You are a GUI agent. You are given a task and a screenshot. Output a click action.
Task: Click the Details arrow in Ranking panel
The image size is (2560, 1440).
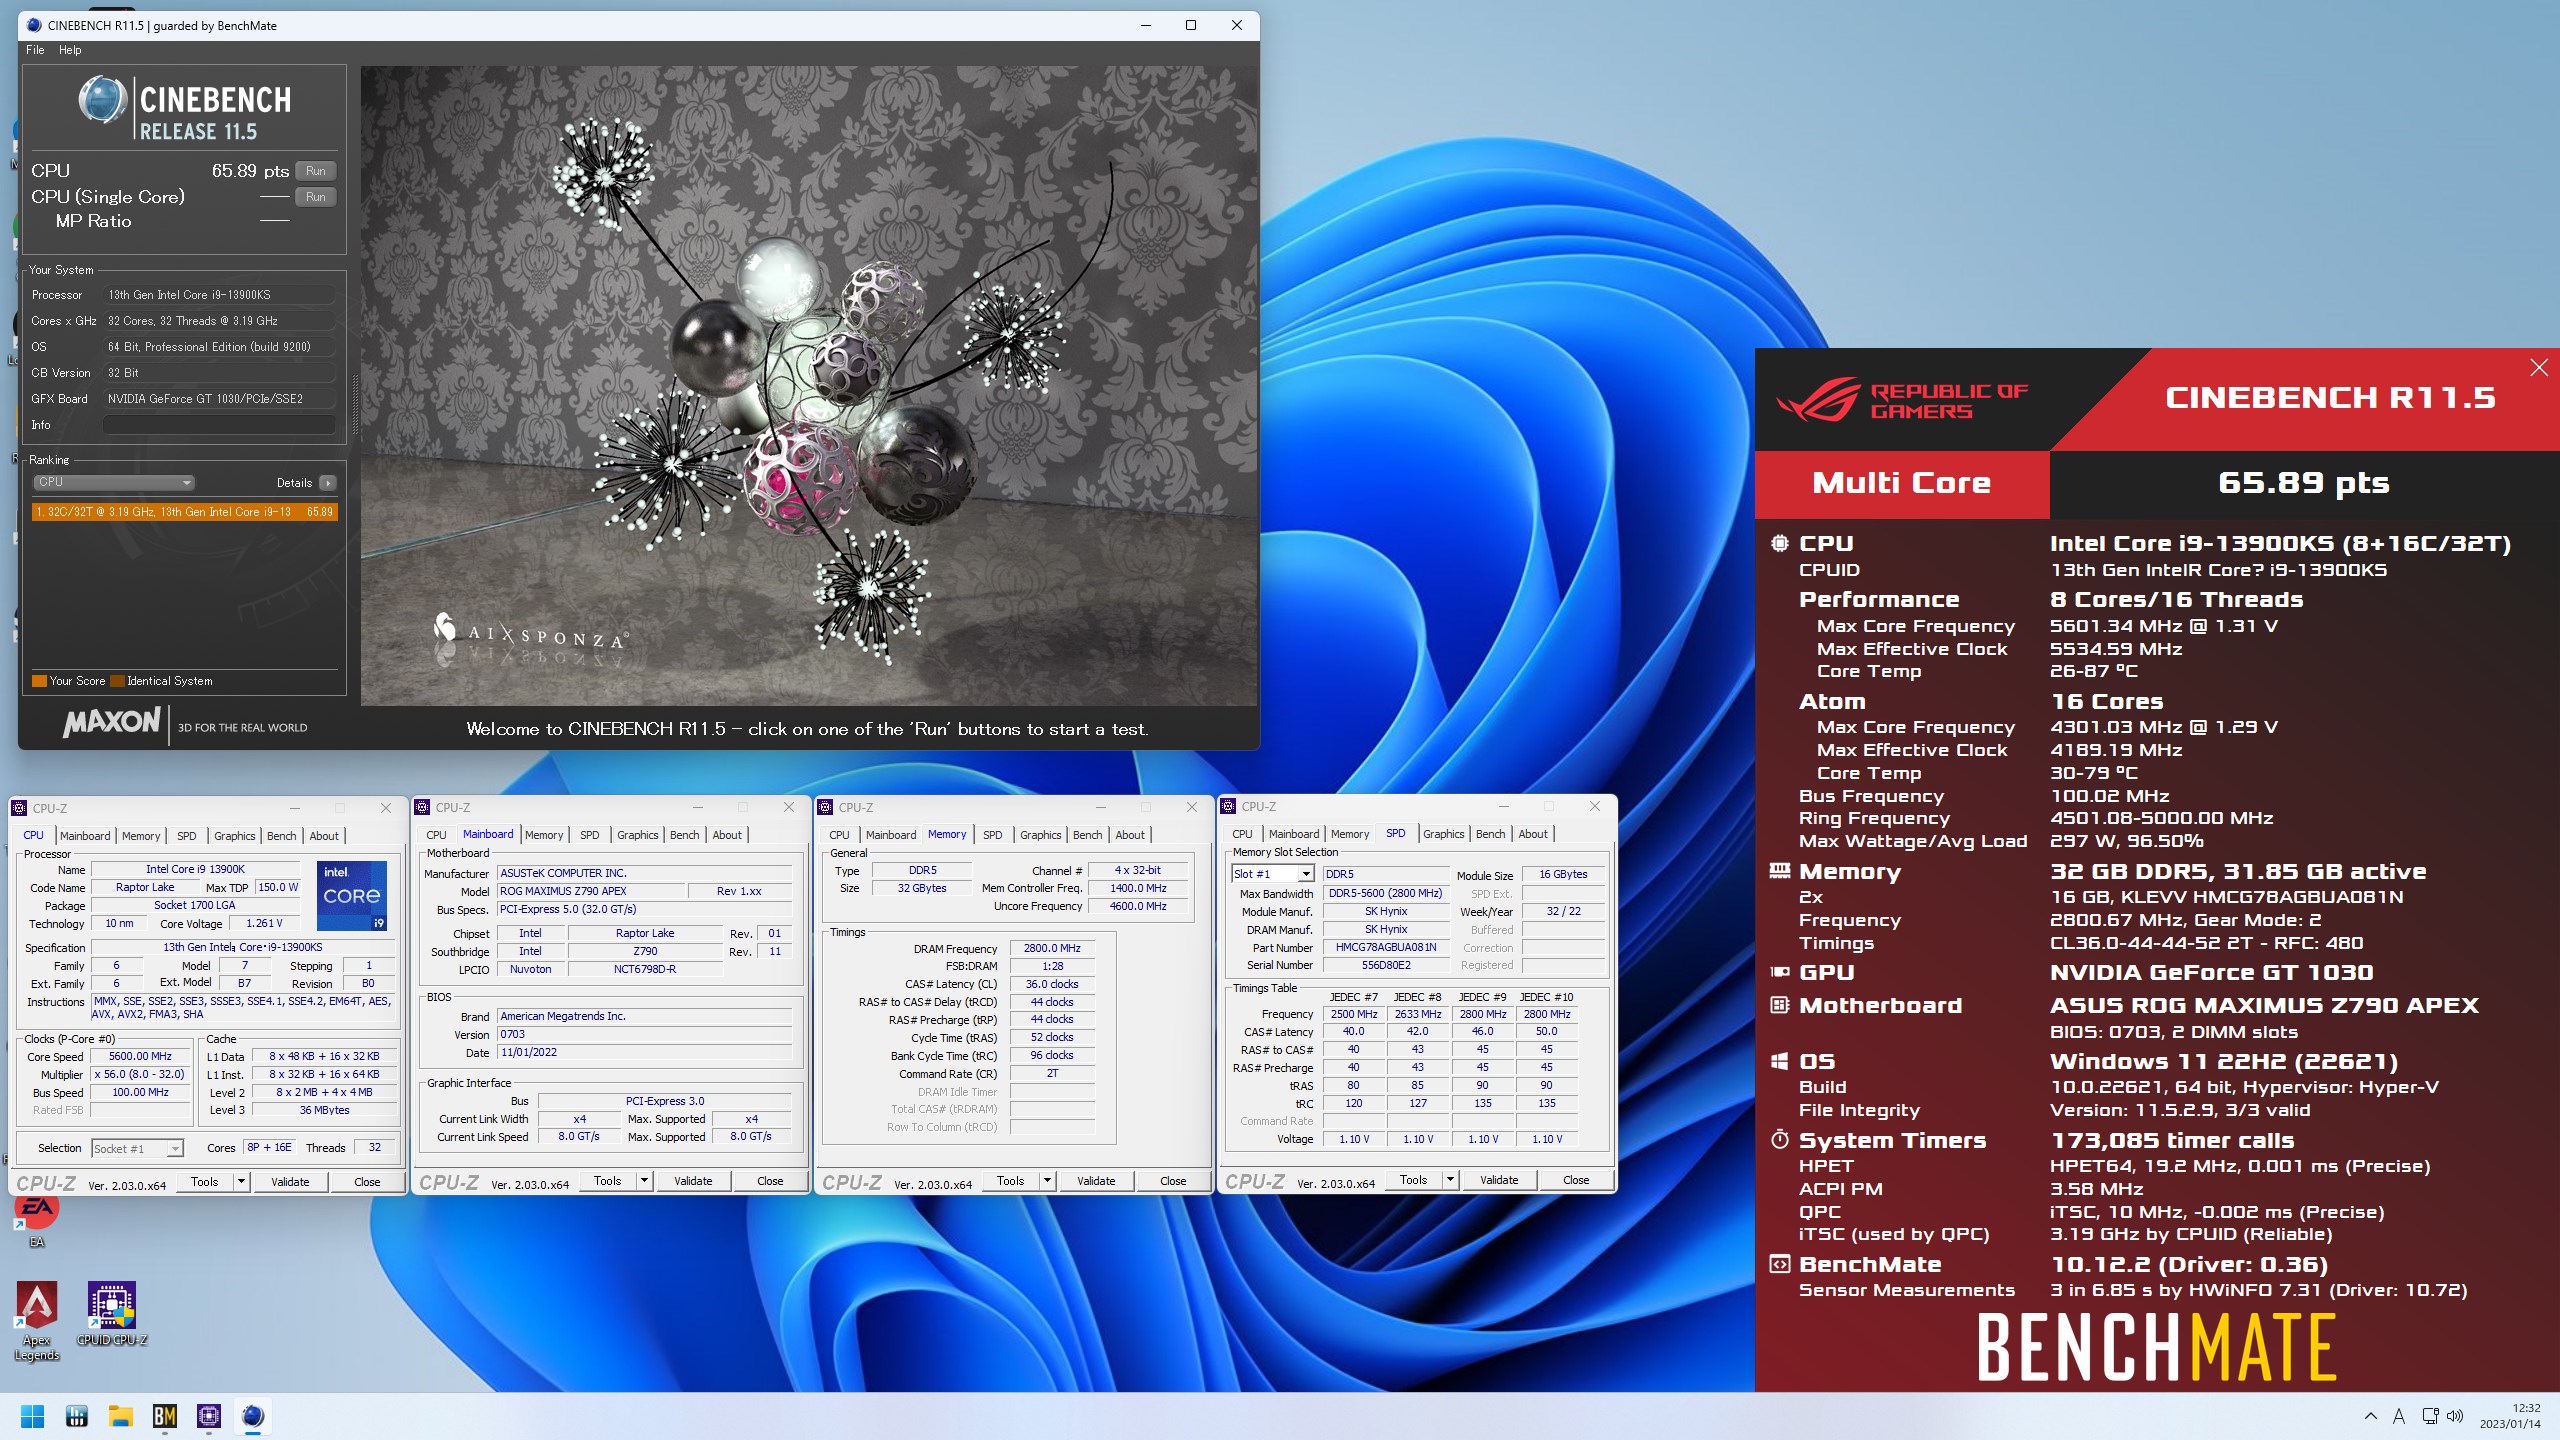(328, 483)
